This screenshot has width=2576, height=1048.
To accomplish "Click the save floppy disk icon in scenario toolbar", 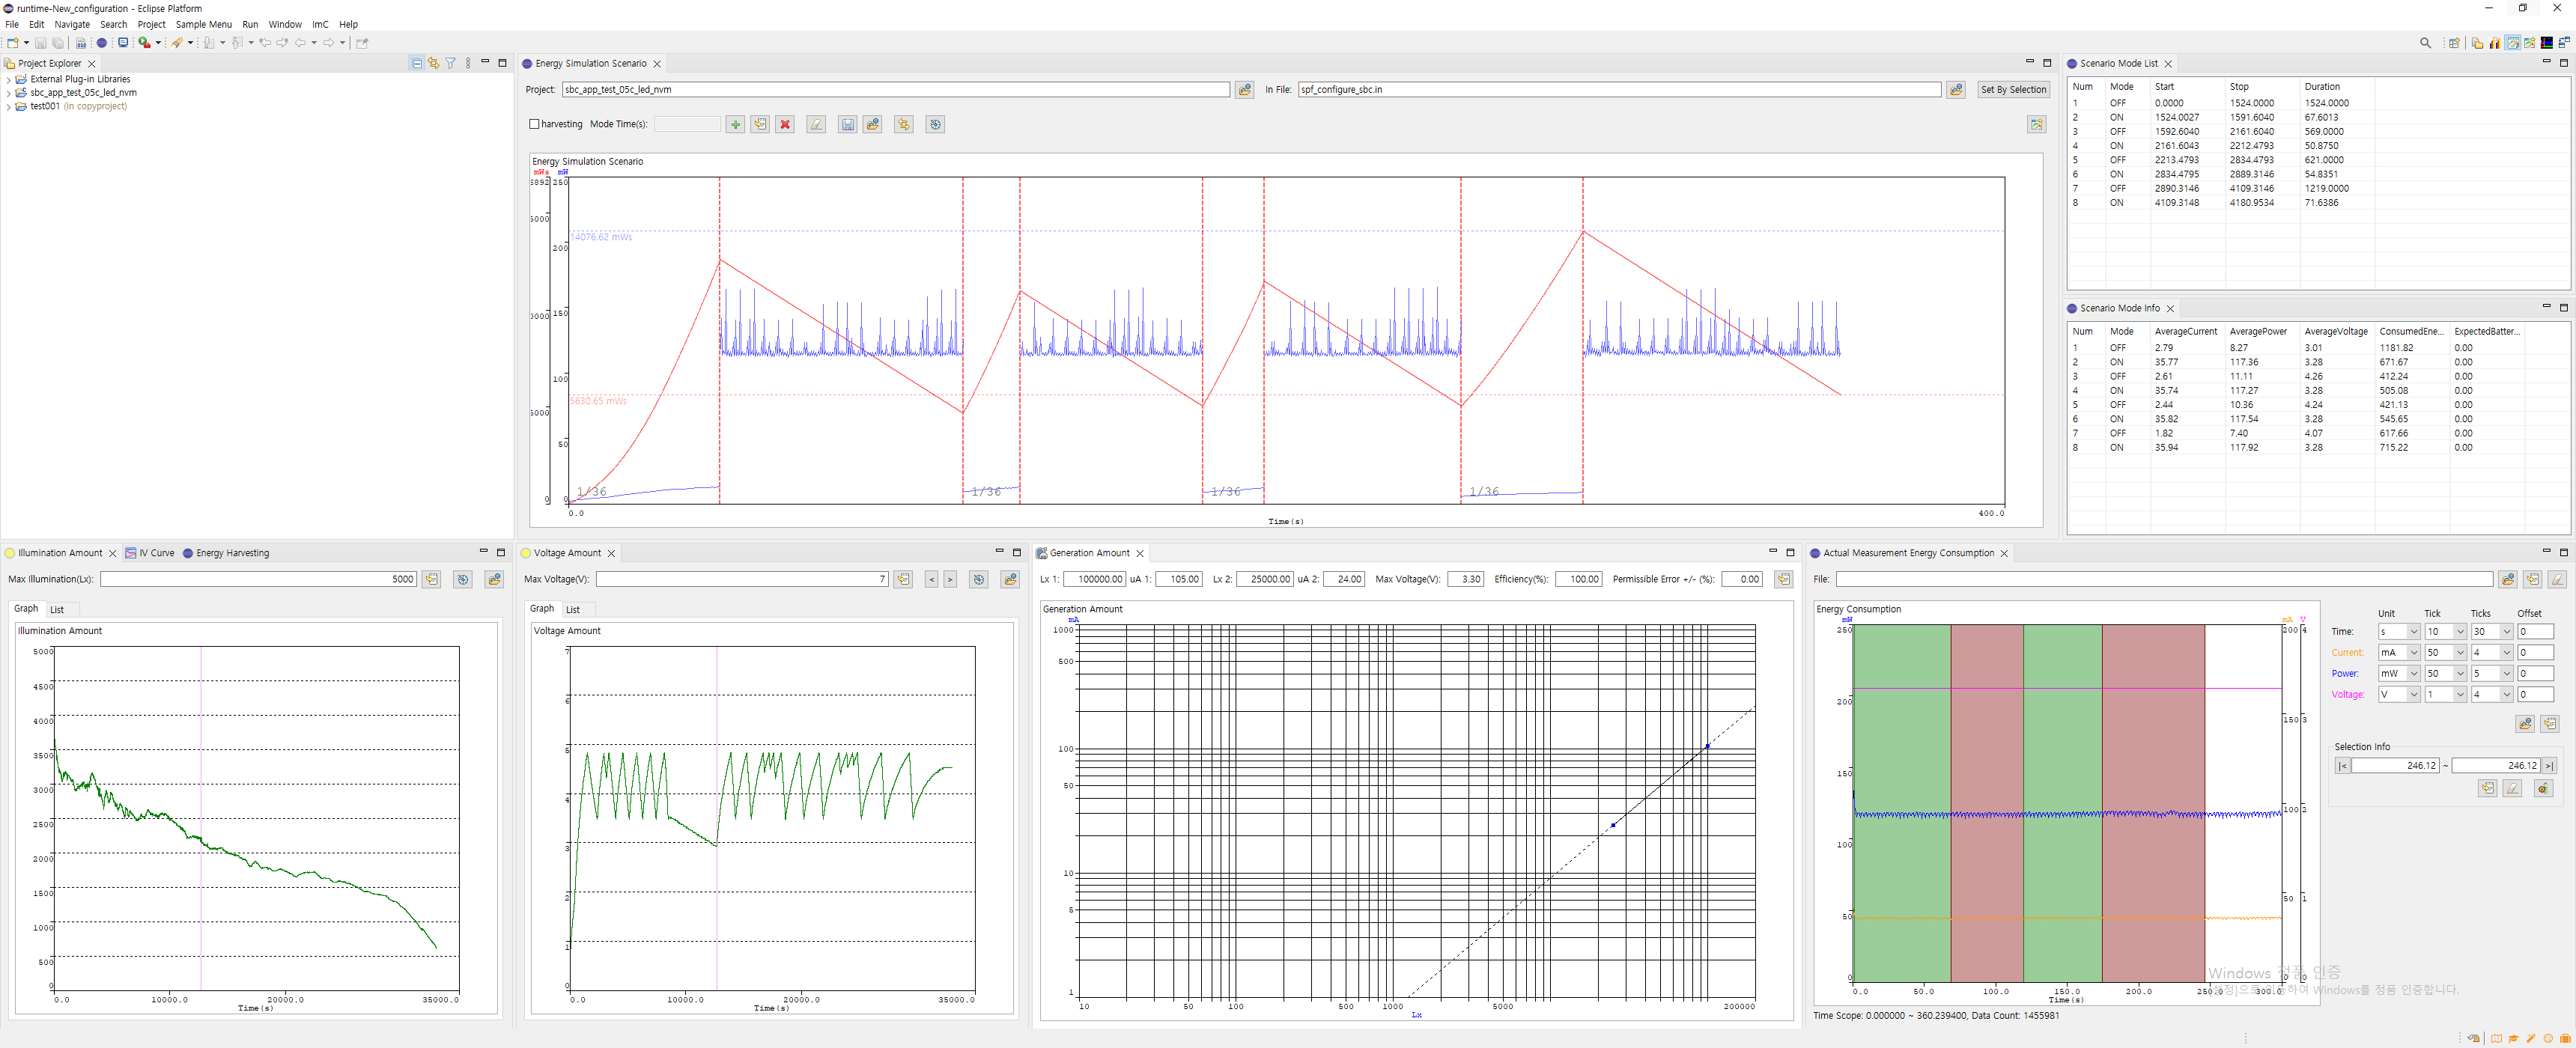I will pyautogui.click(x=847, y=124).
